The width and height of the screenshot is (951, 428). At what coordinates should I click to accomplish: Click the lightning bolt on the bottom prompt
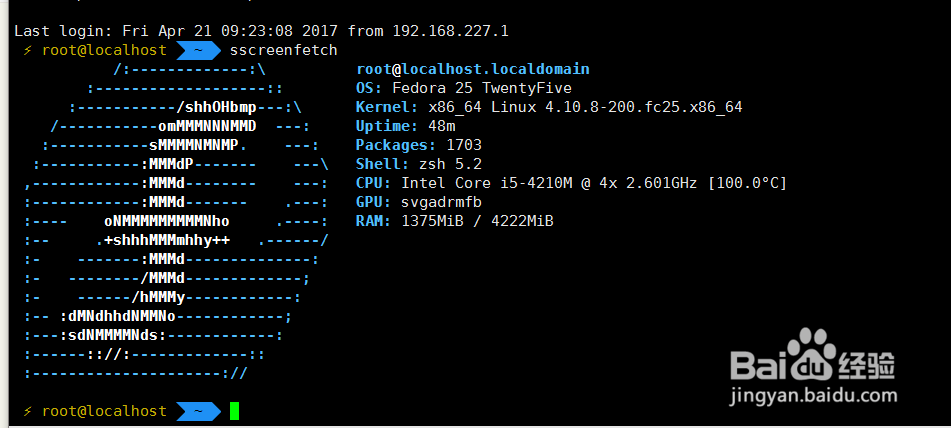tap(28, 411)
